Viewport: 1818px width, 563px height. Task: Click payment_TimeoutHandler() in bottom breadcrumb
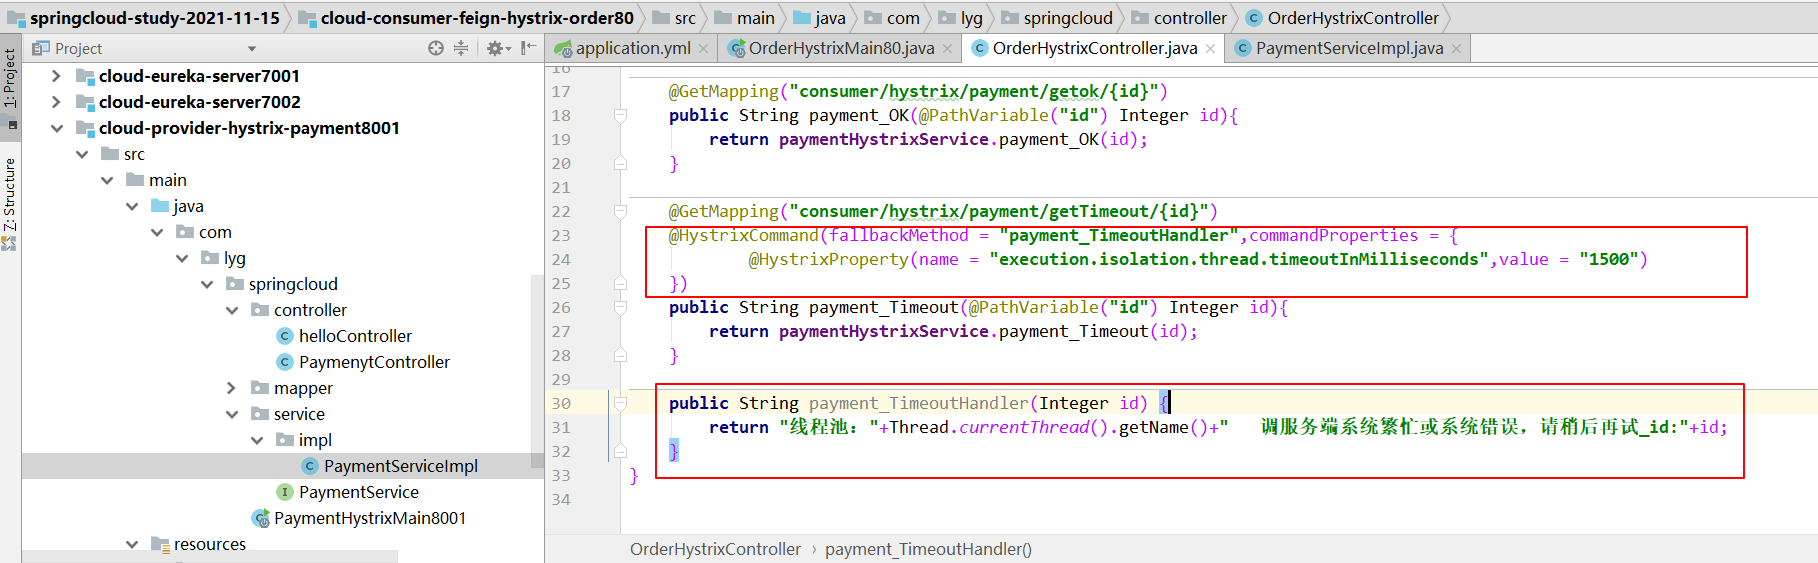pyautogui.click(x=928, y=549)
